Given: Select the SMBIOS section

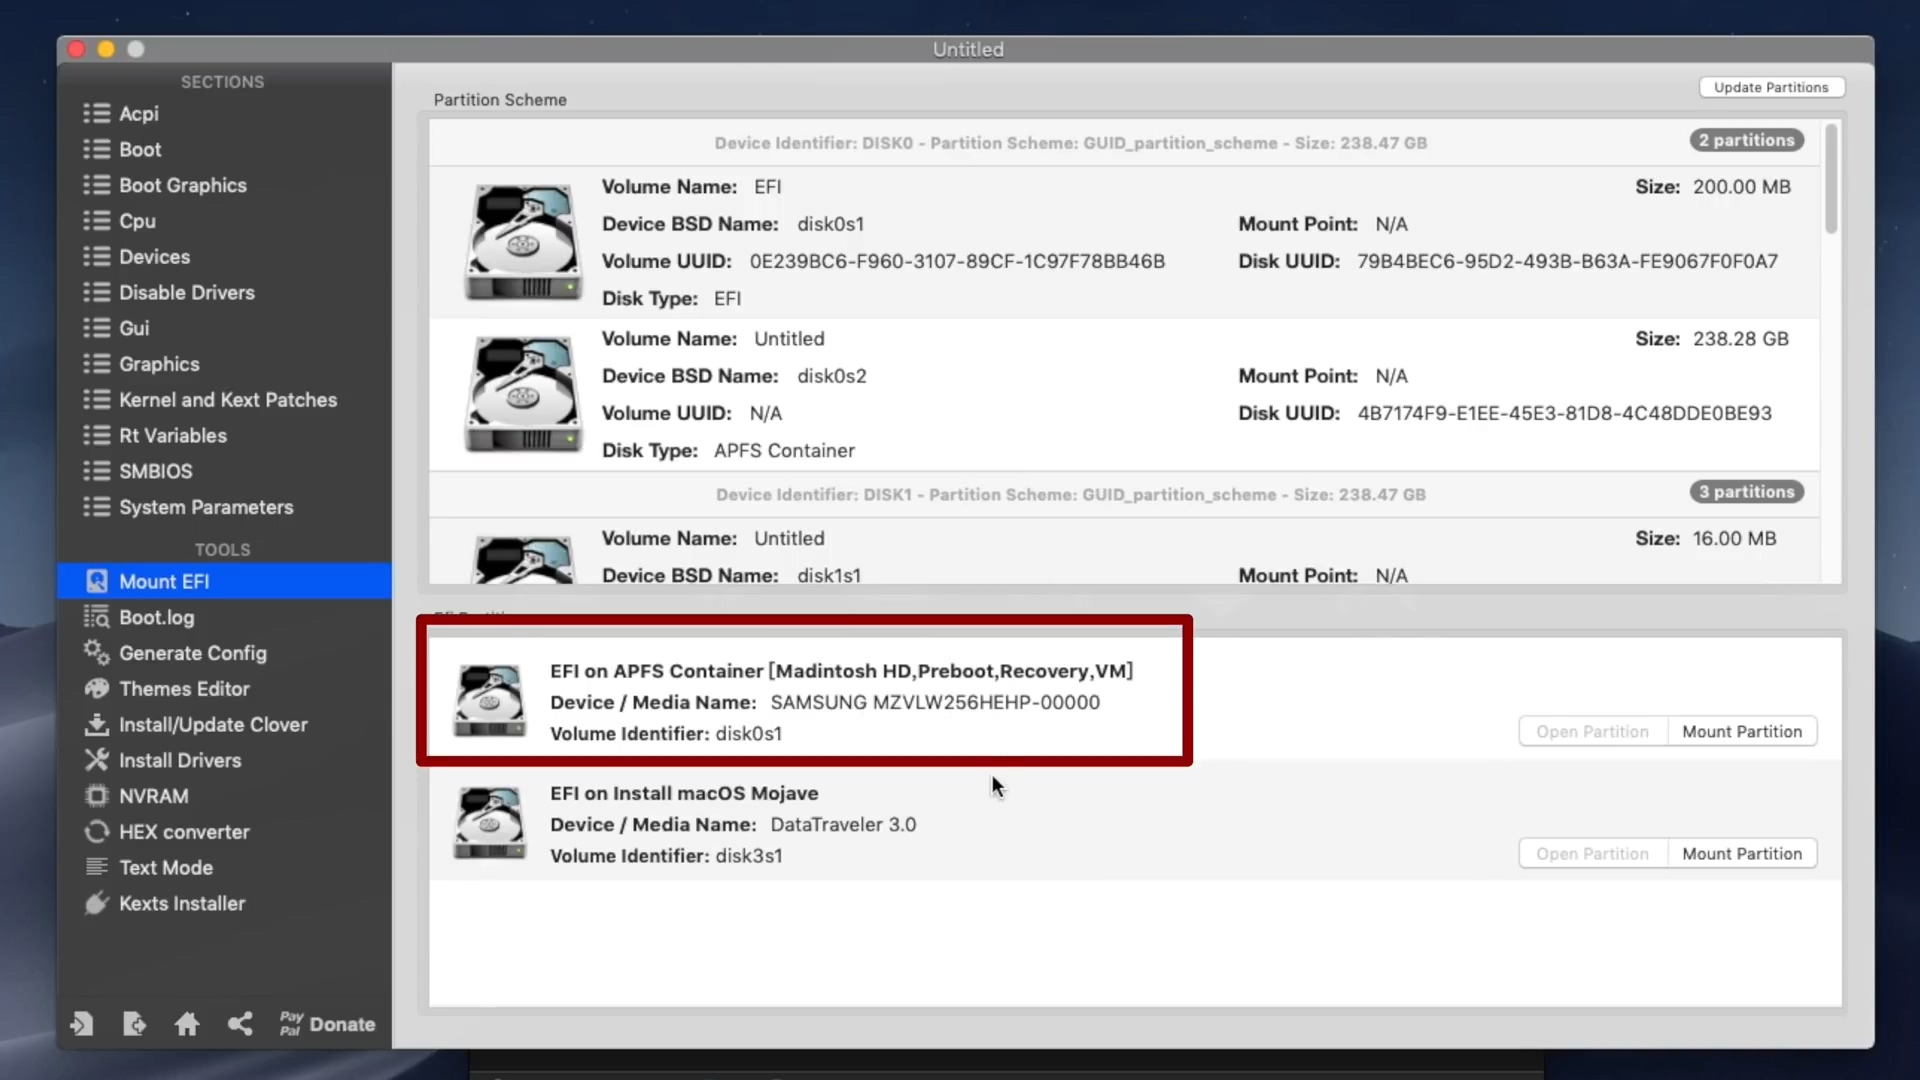Looking at the screenshot, I should (155, 471).
